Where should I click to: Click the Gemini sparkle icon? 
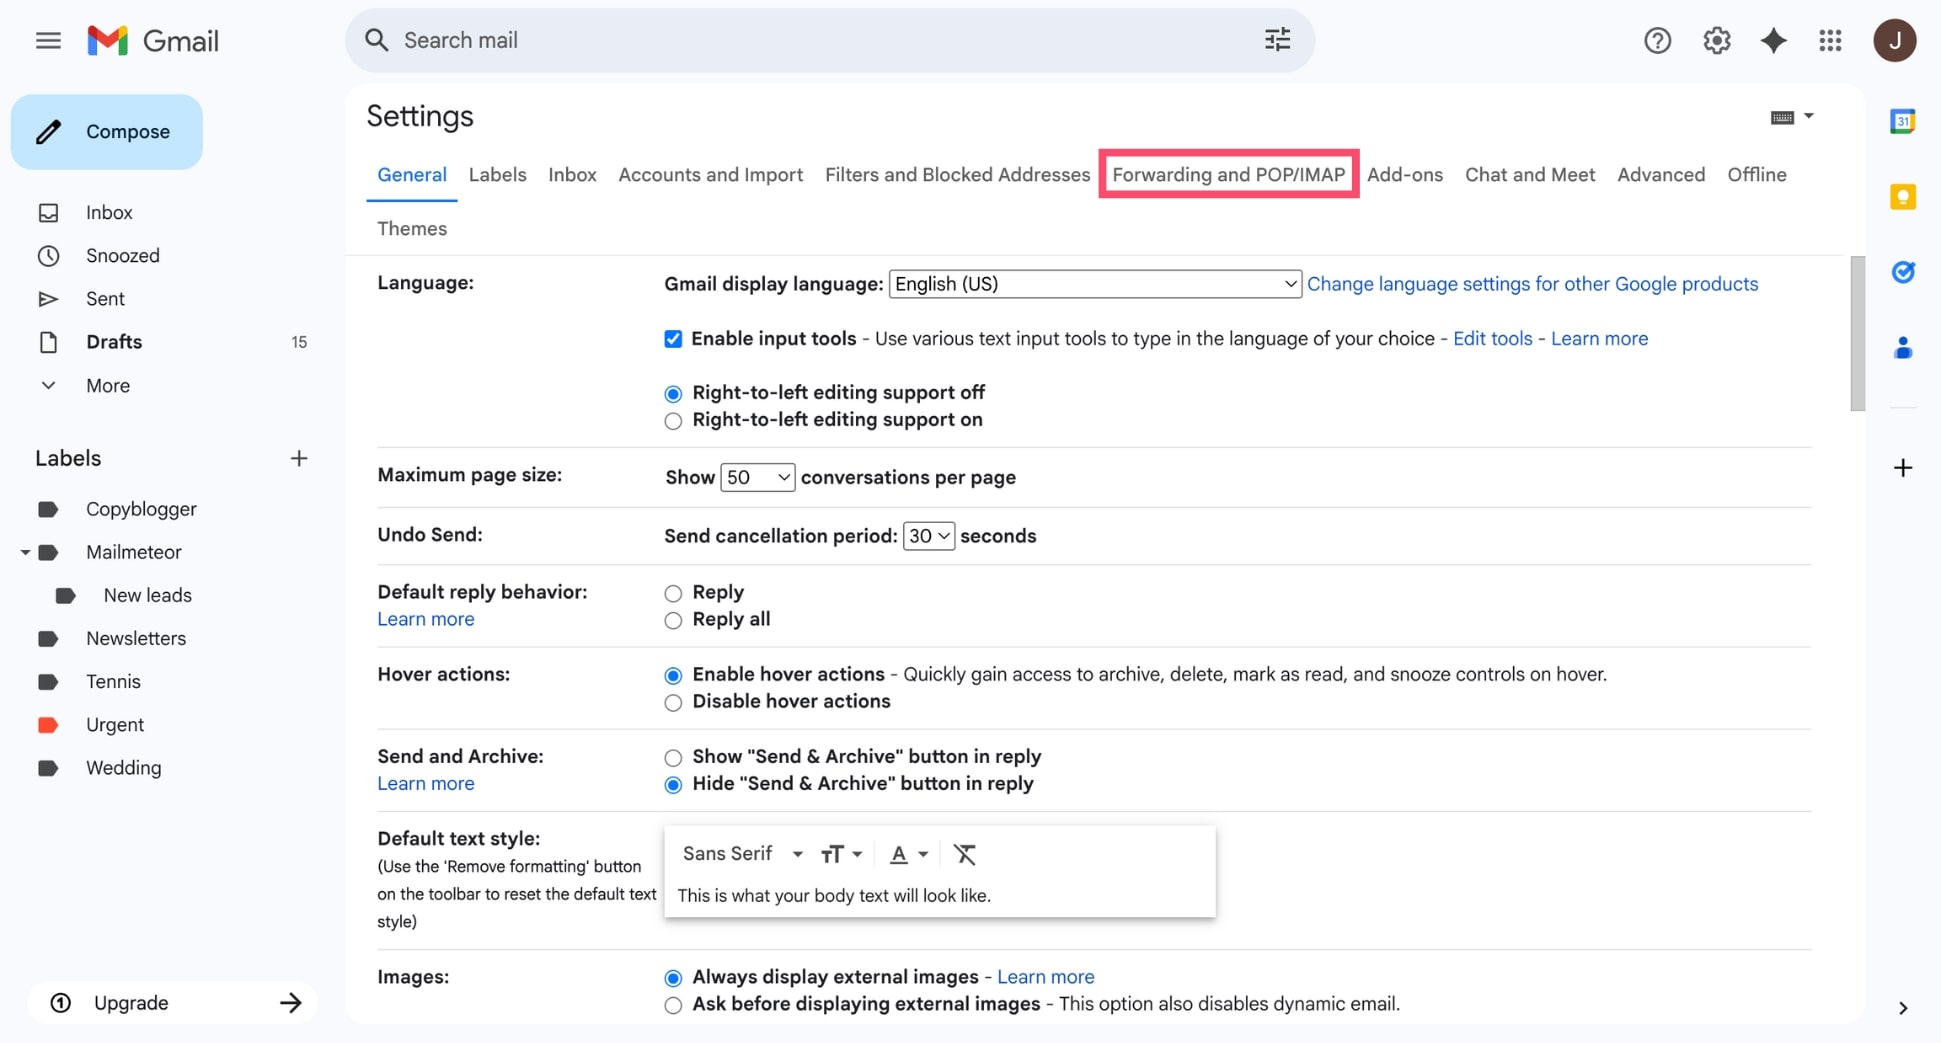[x=1774, y=40]
